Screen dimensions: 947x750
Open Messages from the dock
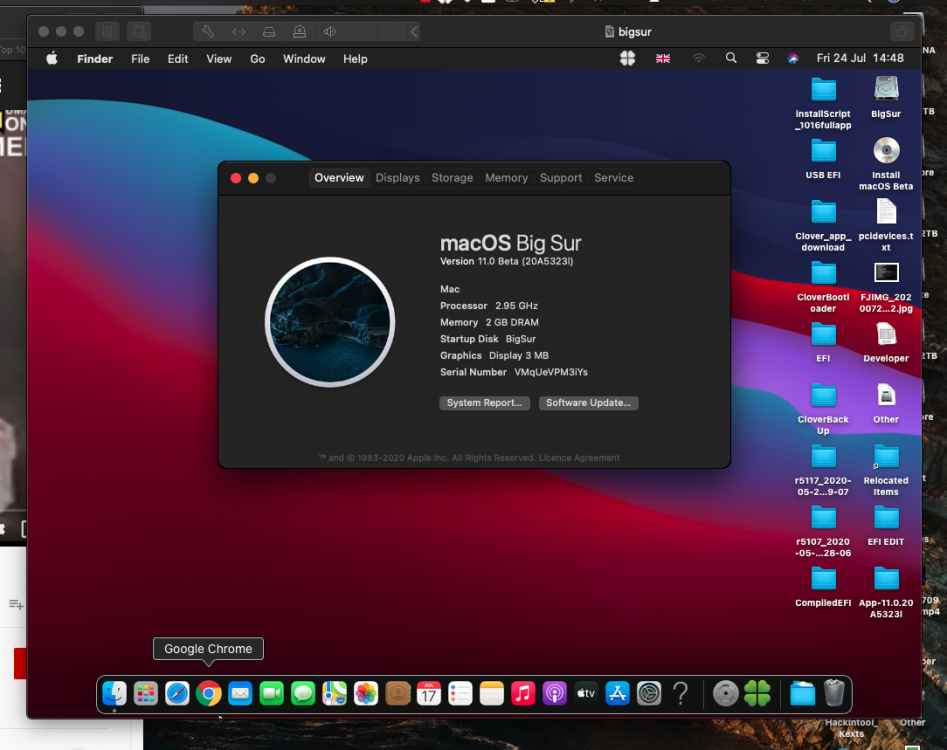point(303,693)
